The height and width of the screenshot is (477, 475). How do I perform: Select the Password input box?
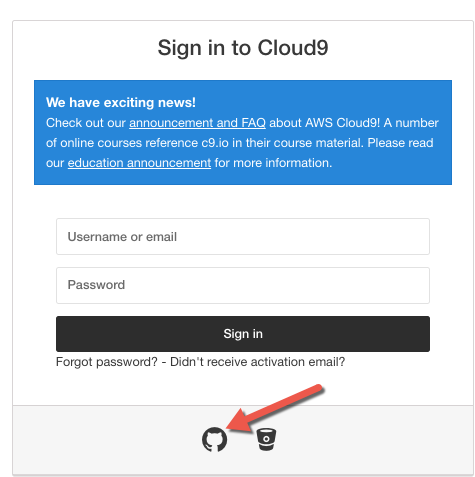tap(243, 285)
